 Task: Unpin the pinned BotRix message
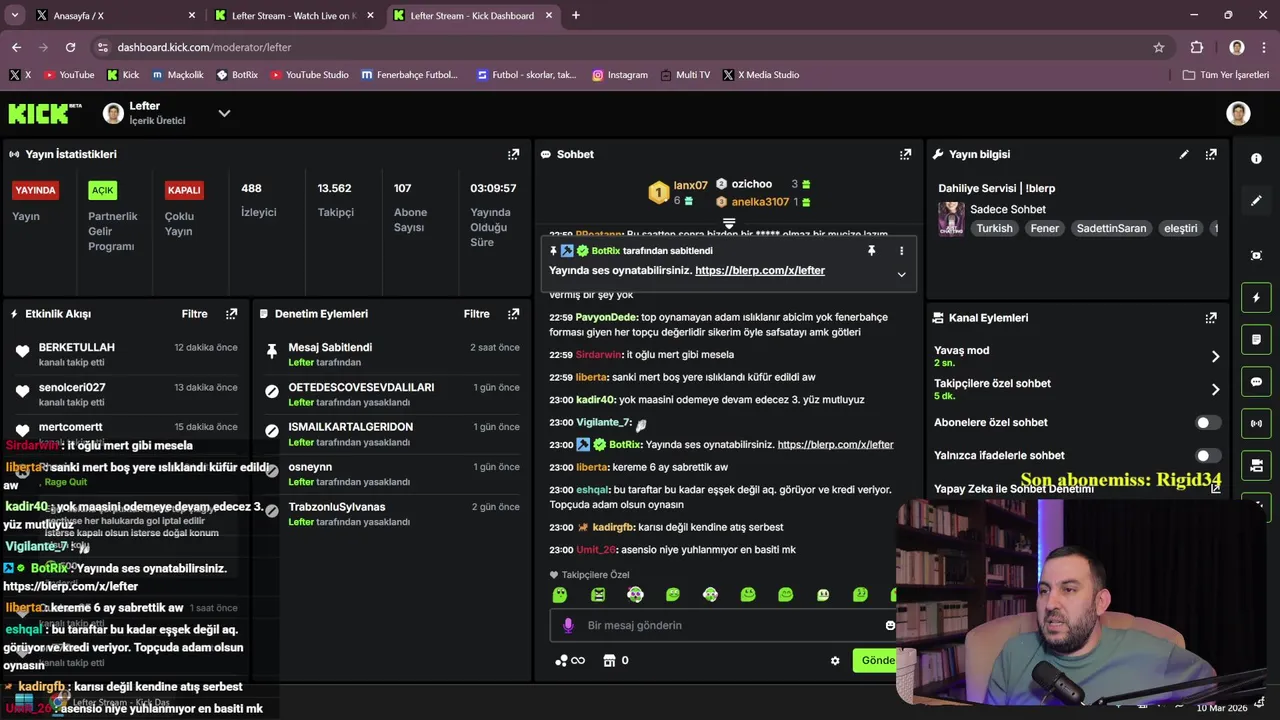point(871,251)
